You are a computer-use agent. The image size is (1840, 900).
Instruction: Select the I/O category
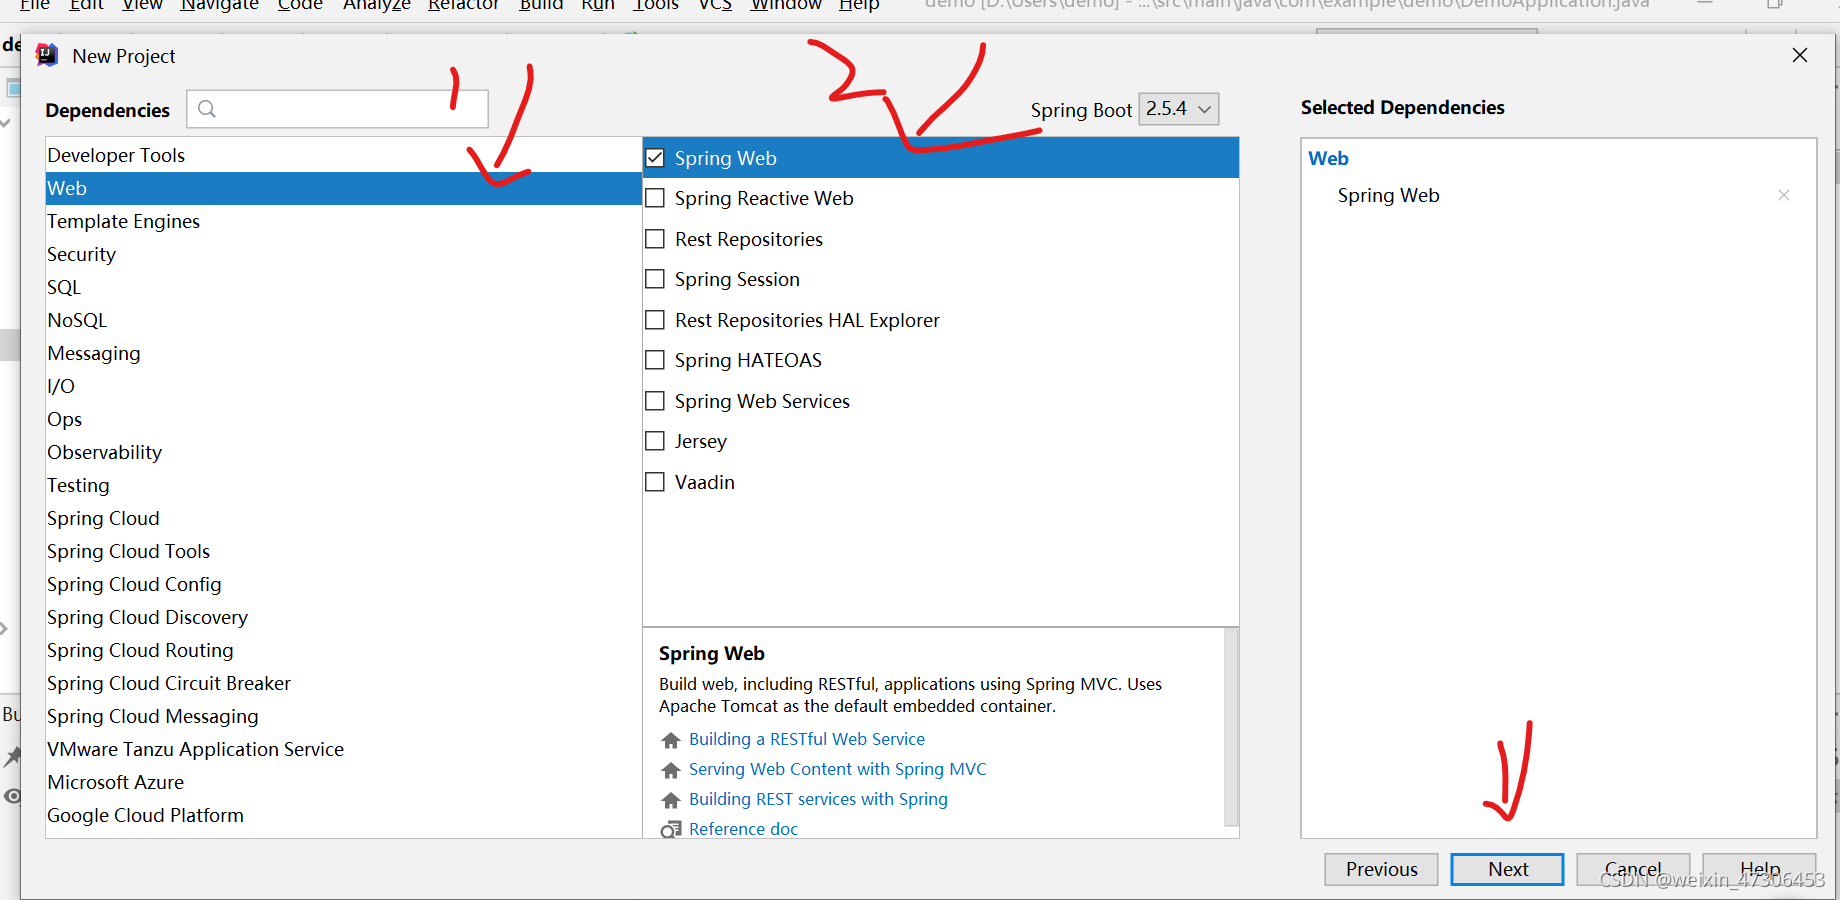pyautogui.click(x=343, y=386)
